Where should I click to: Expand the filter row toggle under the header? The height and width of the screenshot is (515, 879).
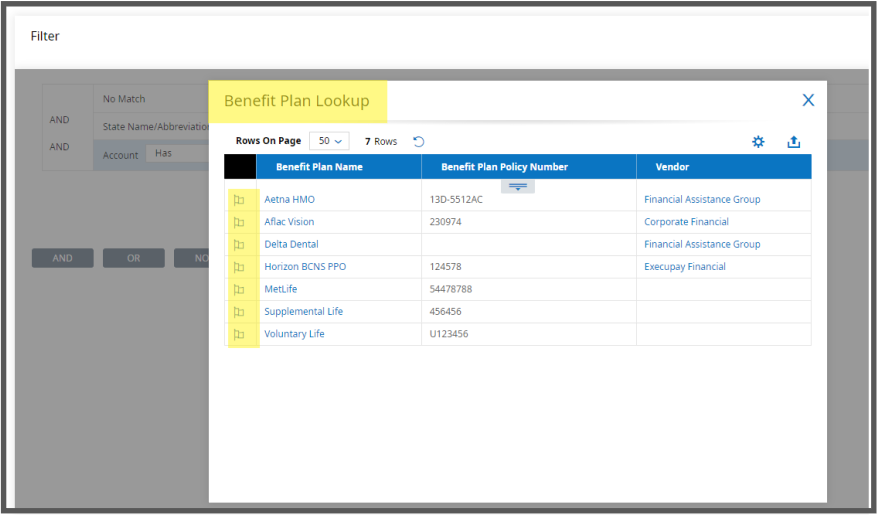pyautogui.click(x=517, y=187)
